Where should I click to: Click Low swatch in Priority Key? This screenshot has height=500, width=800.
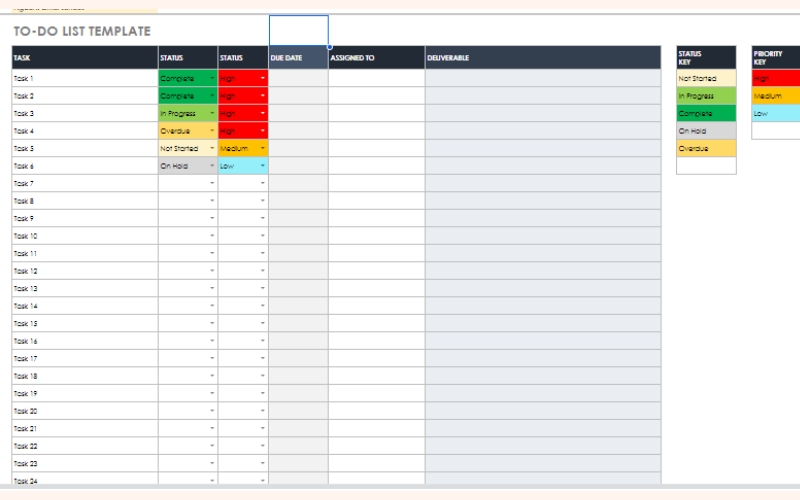tap(776, 113)
